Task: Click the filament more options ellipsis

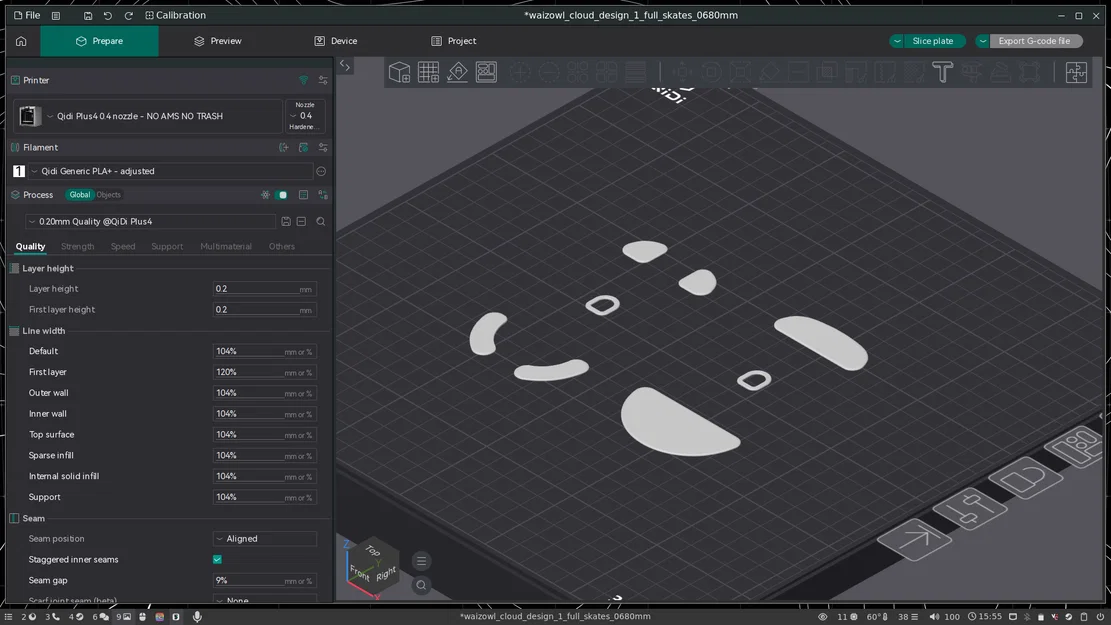Action: (321, 171)
